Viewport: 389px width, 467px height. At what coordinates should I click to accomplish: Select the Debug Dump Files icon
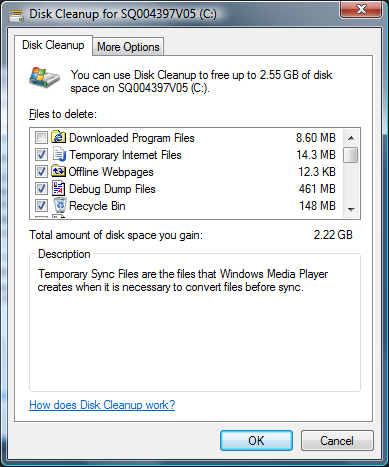(x=58, y=188)
